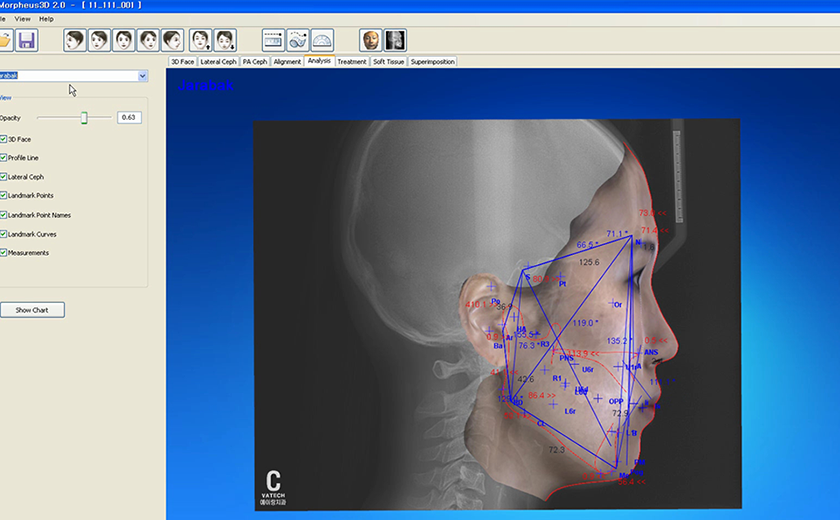Switch to the Superimposition tab

[x=433, y=62]
